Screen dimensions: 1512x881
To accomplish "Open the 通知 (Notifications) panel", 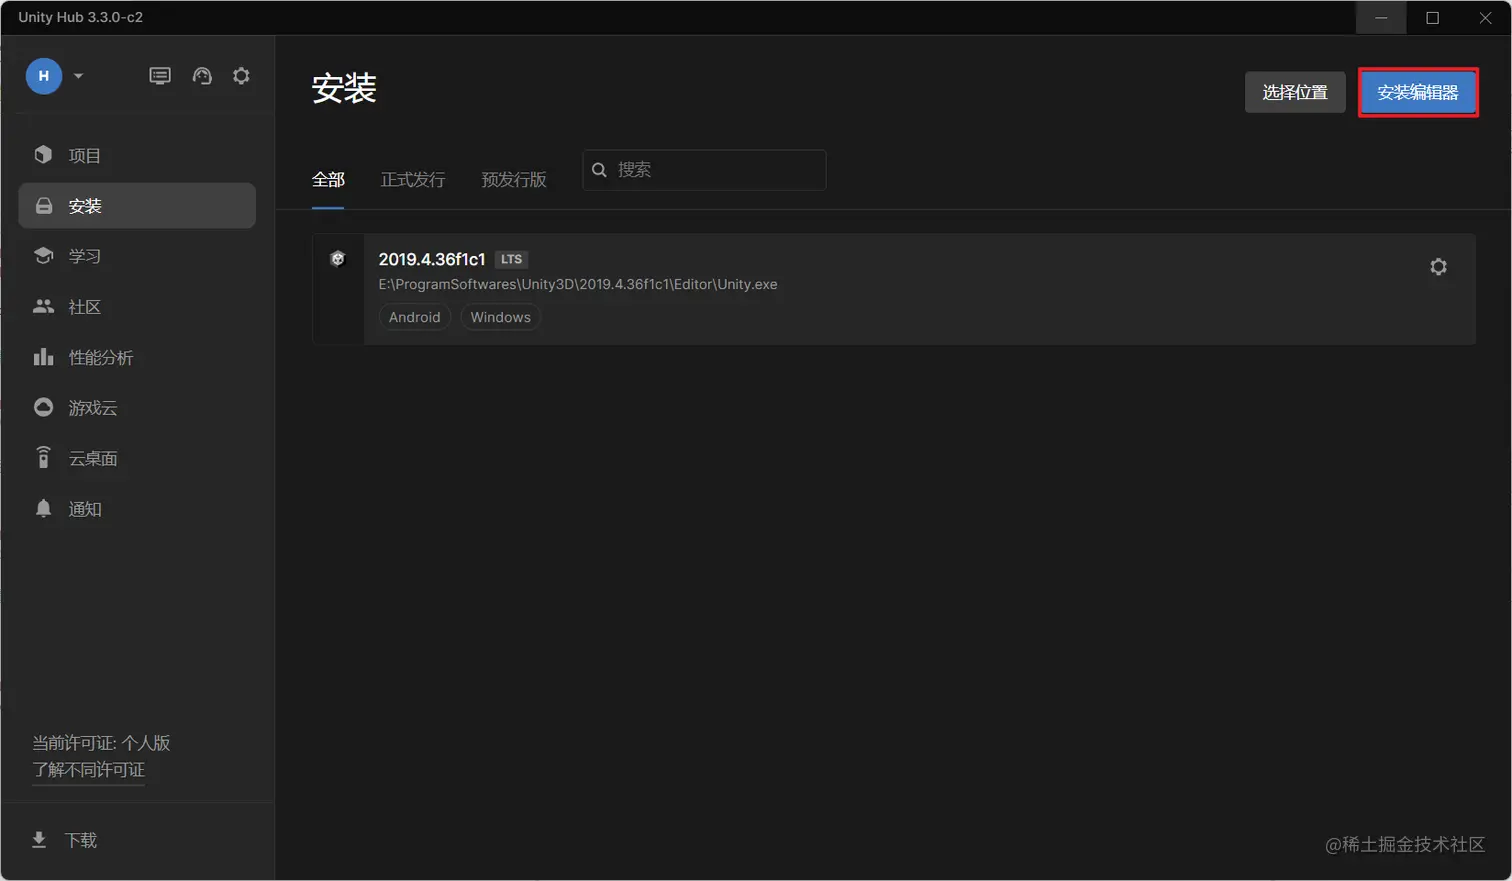I will click(84, 508).
